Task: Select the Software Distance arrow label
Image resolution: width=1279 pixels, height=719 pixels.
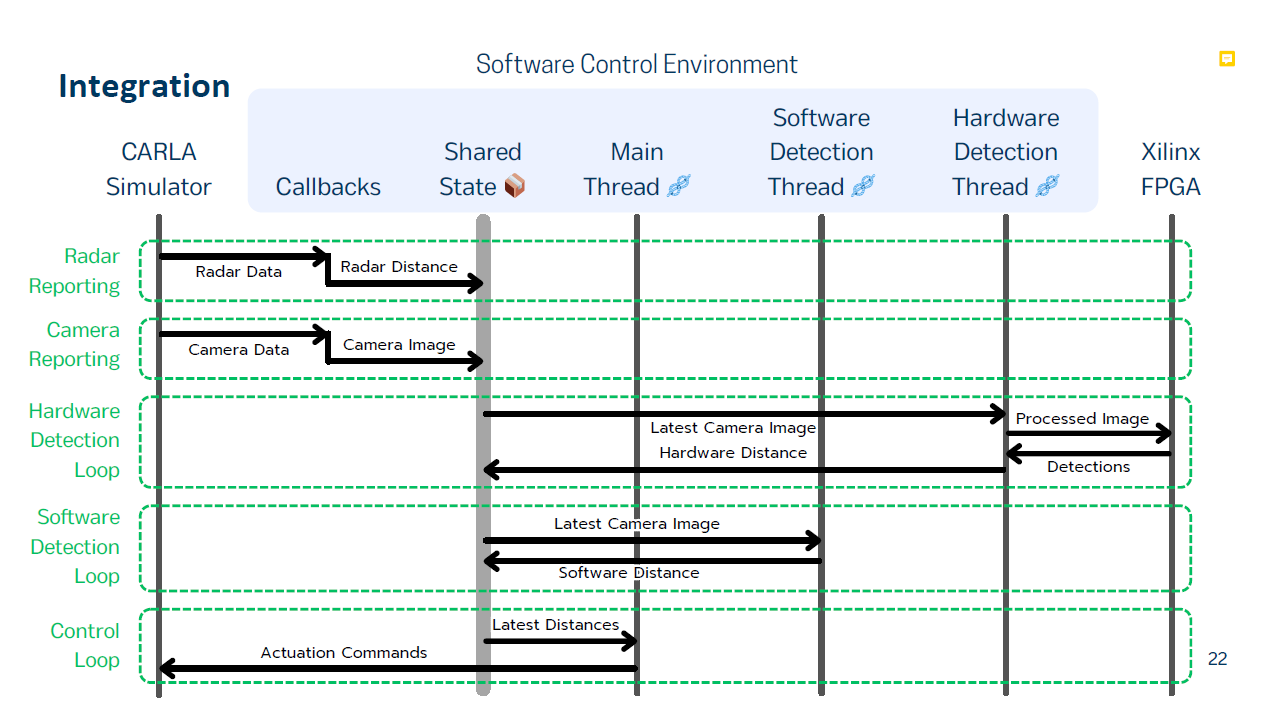Action: pos(629,573)
